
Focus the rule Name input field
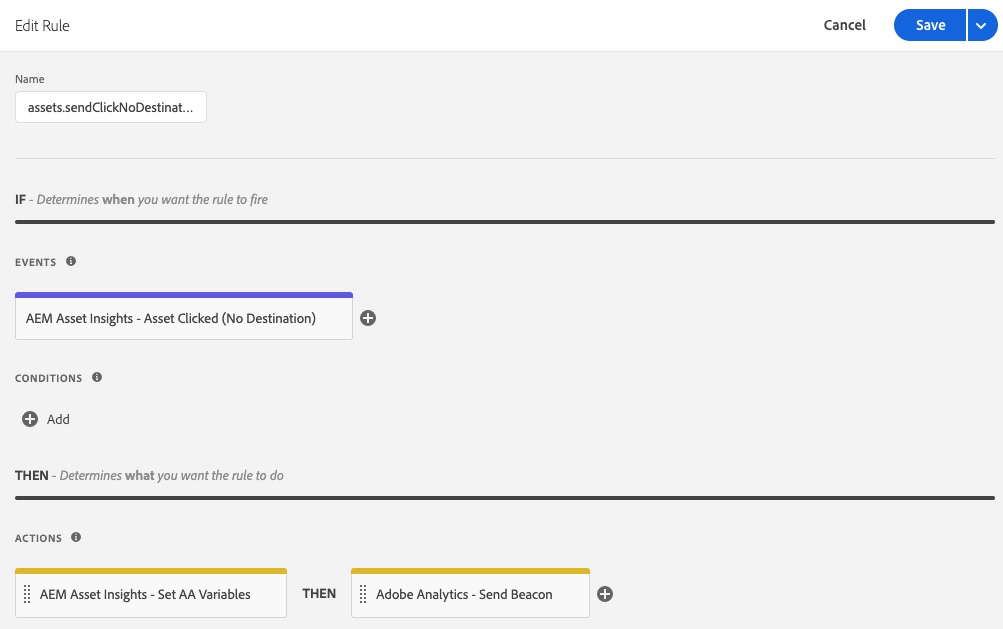pos(111,107)
